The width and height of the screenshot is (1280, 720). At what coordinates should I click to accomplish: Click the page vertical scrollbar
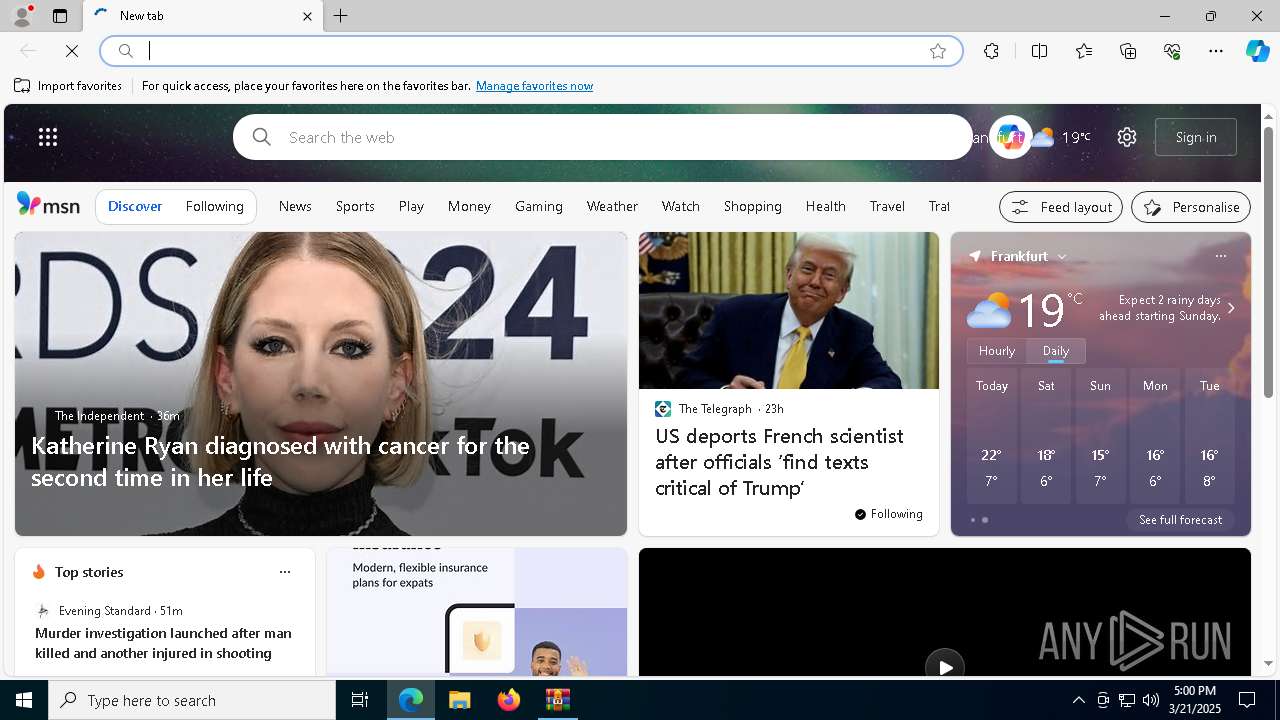click(1268, 260)
